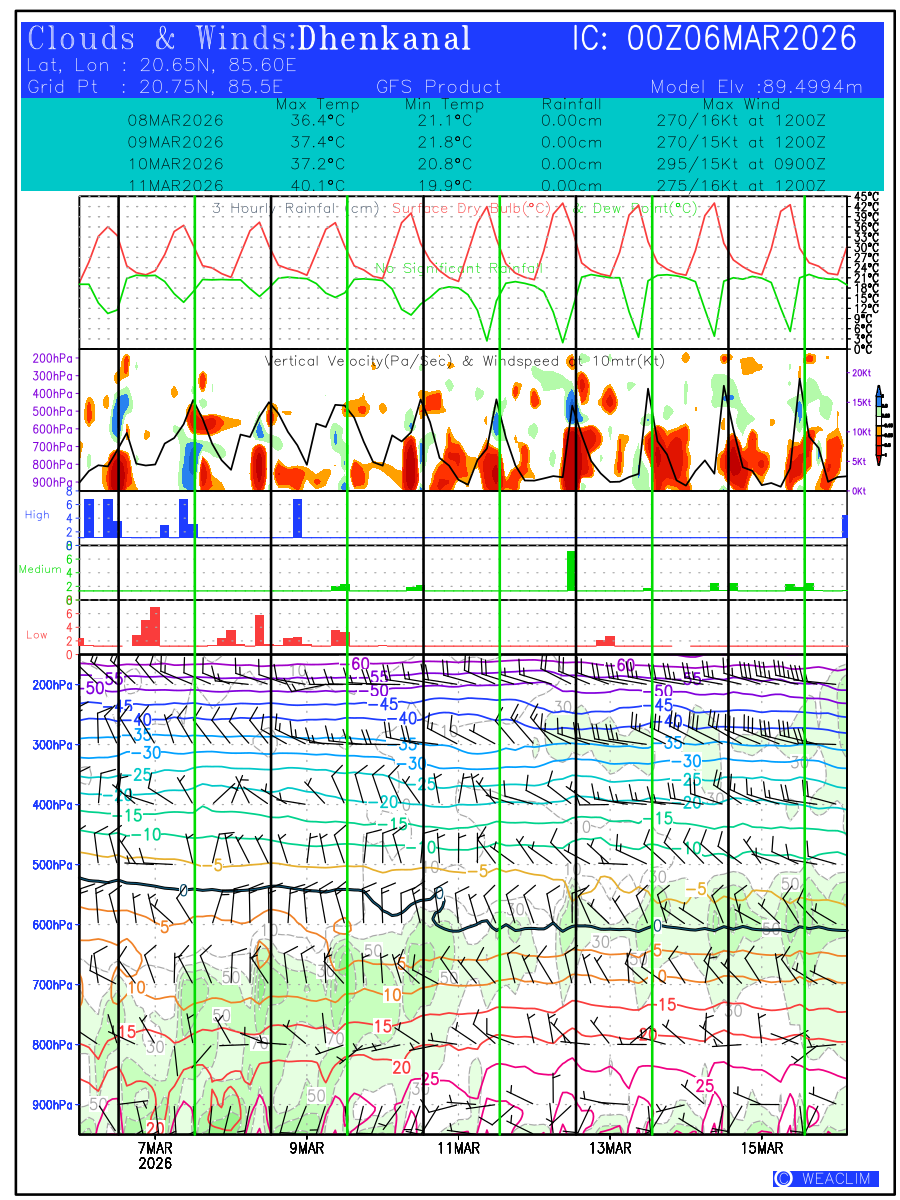Click the High cloud panel label
Viewport: 900px width, 1200px height.
(x=37, y=514)
